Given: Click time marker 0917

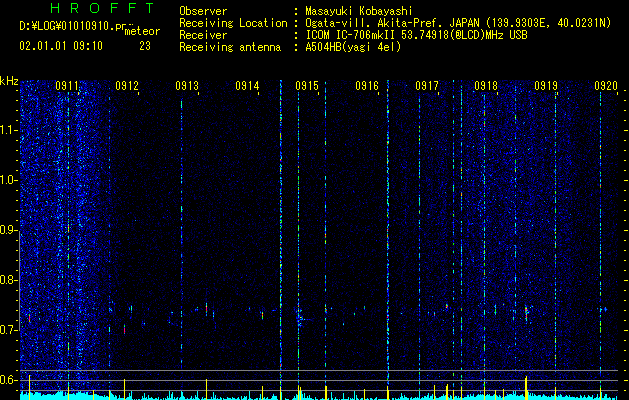Looking at the screenshot, I should [x=427, y=85].
